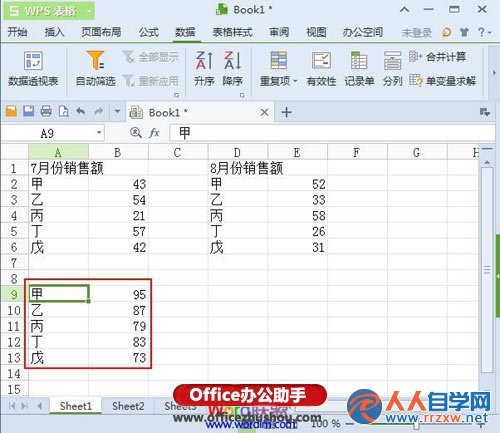Click the print icon in quick toolbar
The width and height of the screenshot is (500, 433).
(x=46, y=111)
